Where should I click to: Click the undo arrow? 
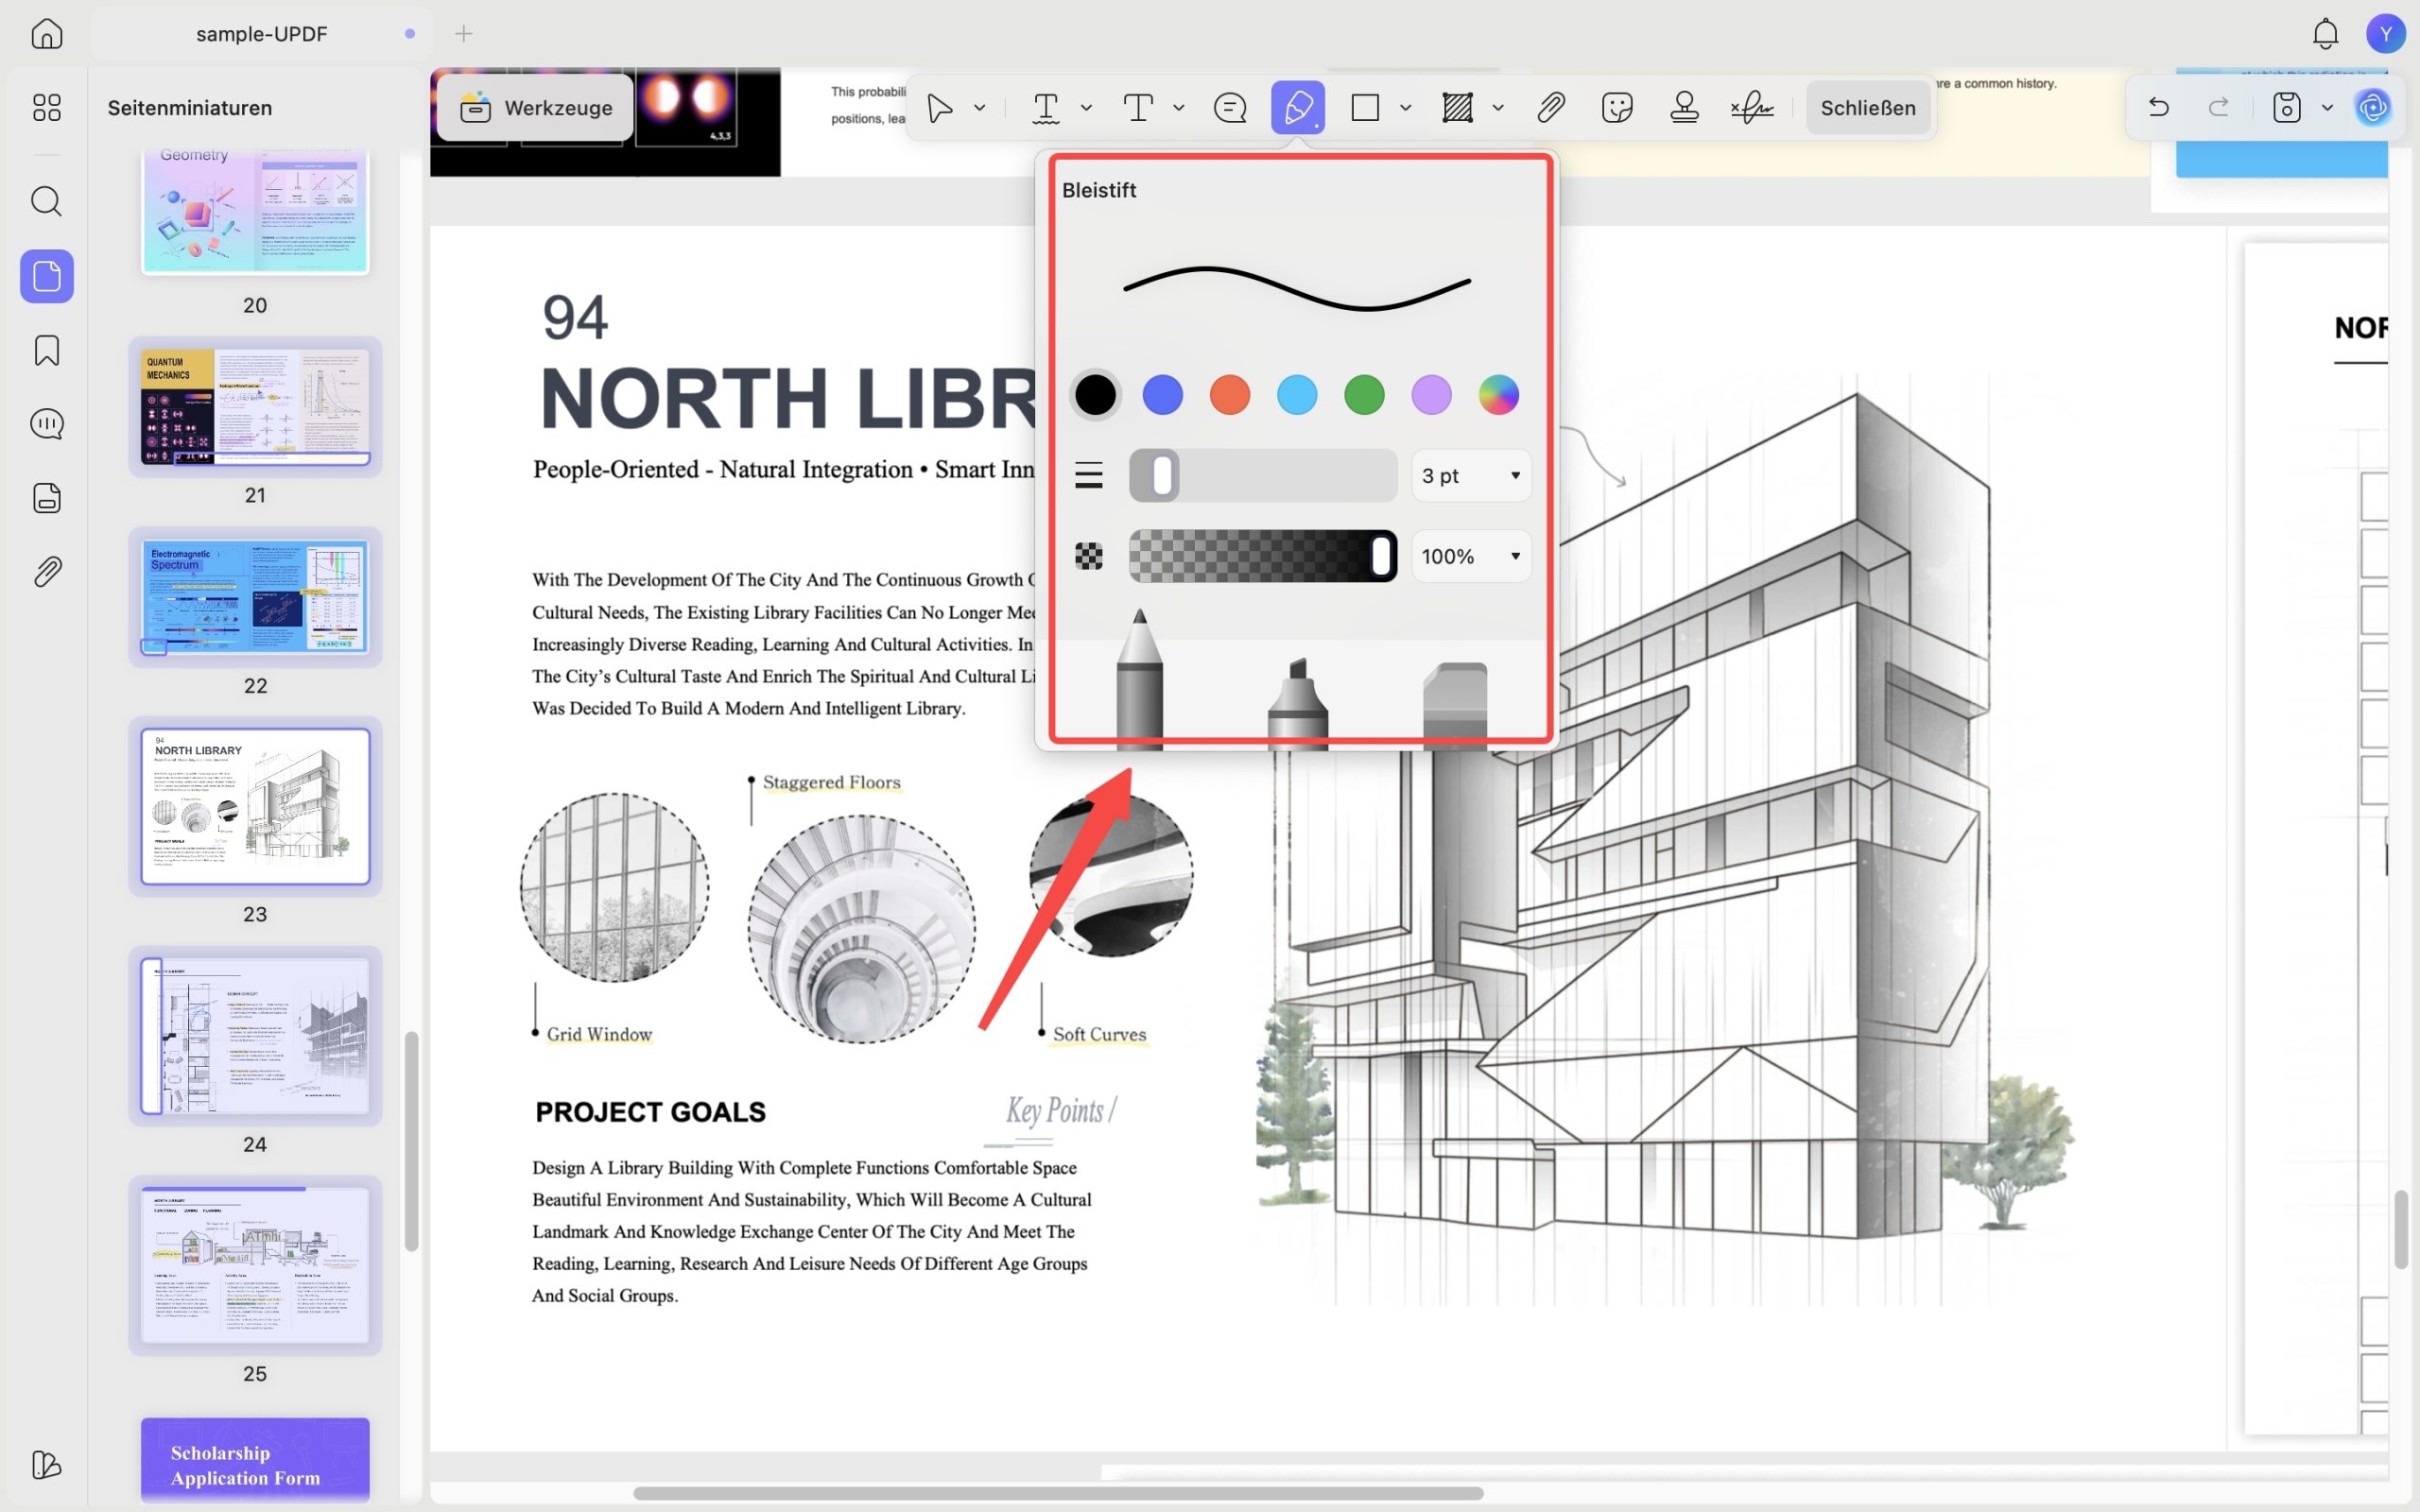click(x=2158, y=107)
